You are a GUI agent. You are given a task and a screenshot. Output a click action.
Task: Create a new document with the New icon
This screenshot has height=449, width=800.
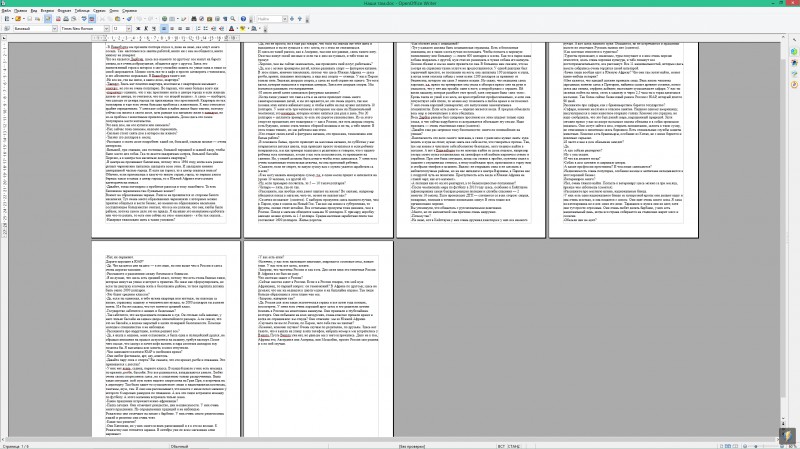coord(7,19)
